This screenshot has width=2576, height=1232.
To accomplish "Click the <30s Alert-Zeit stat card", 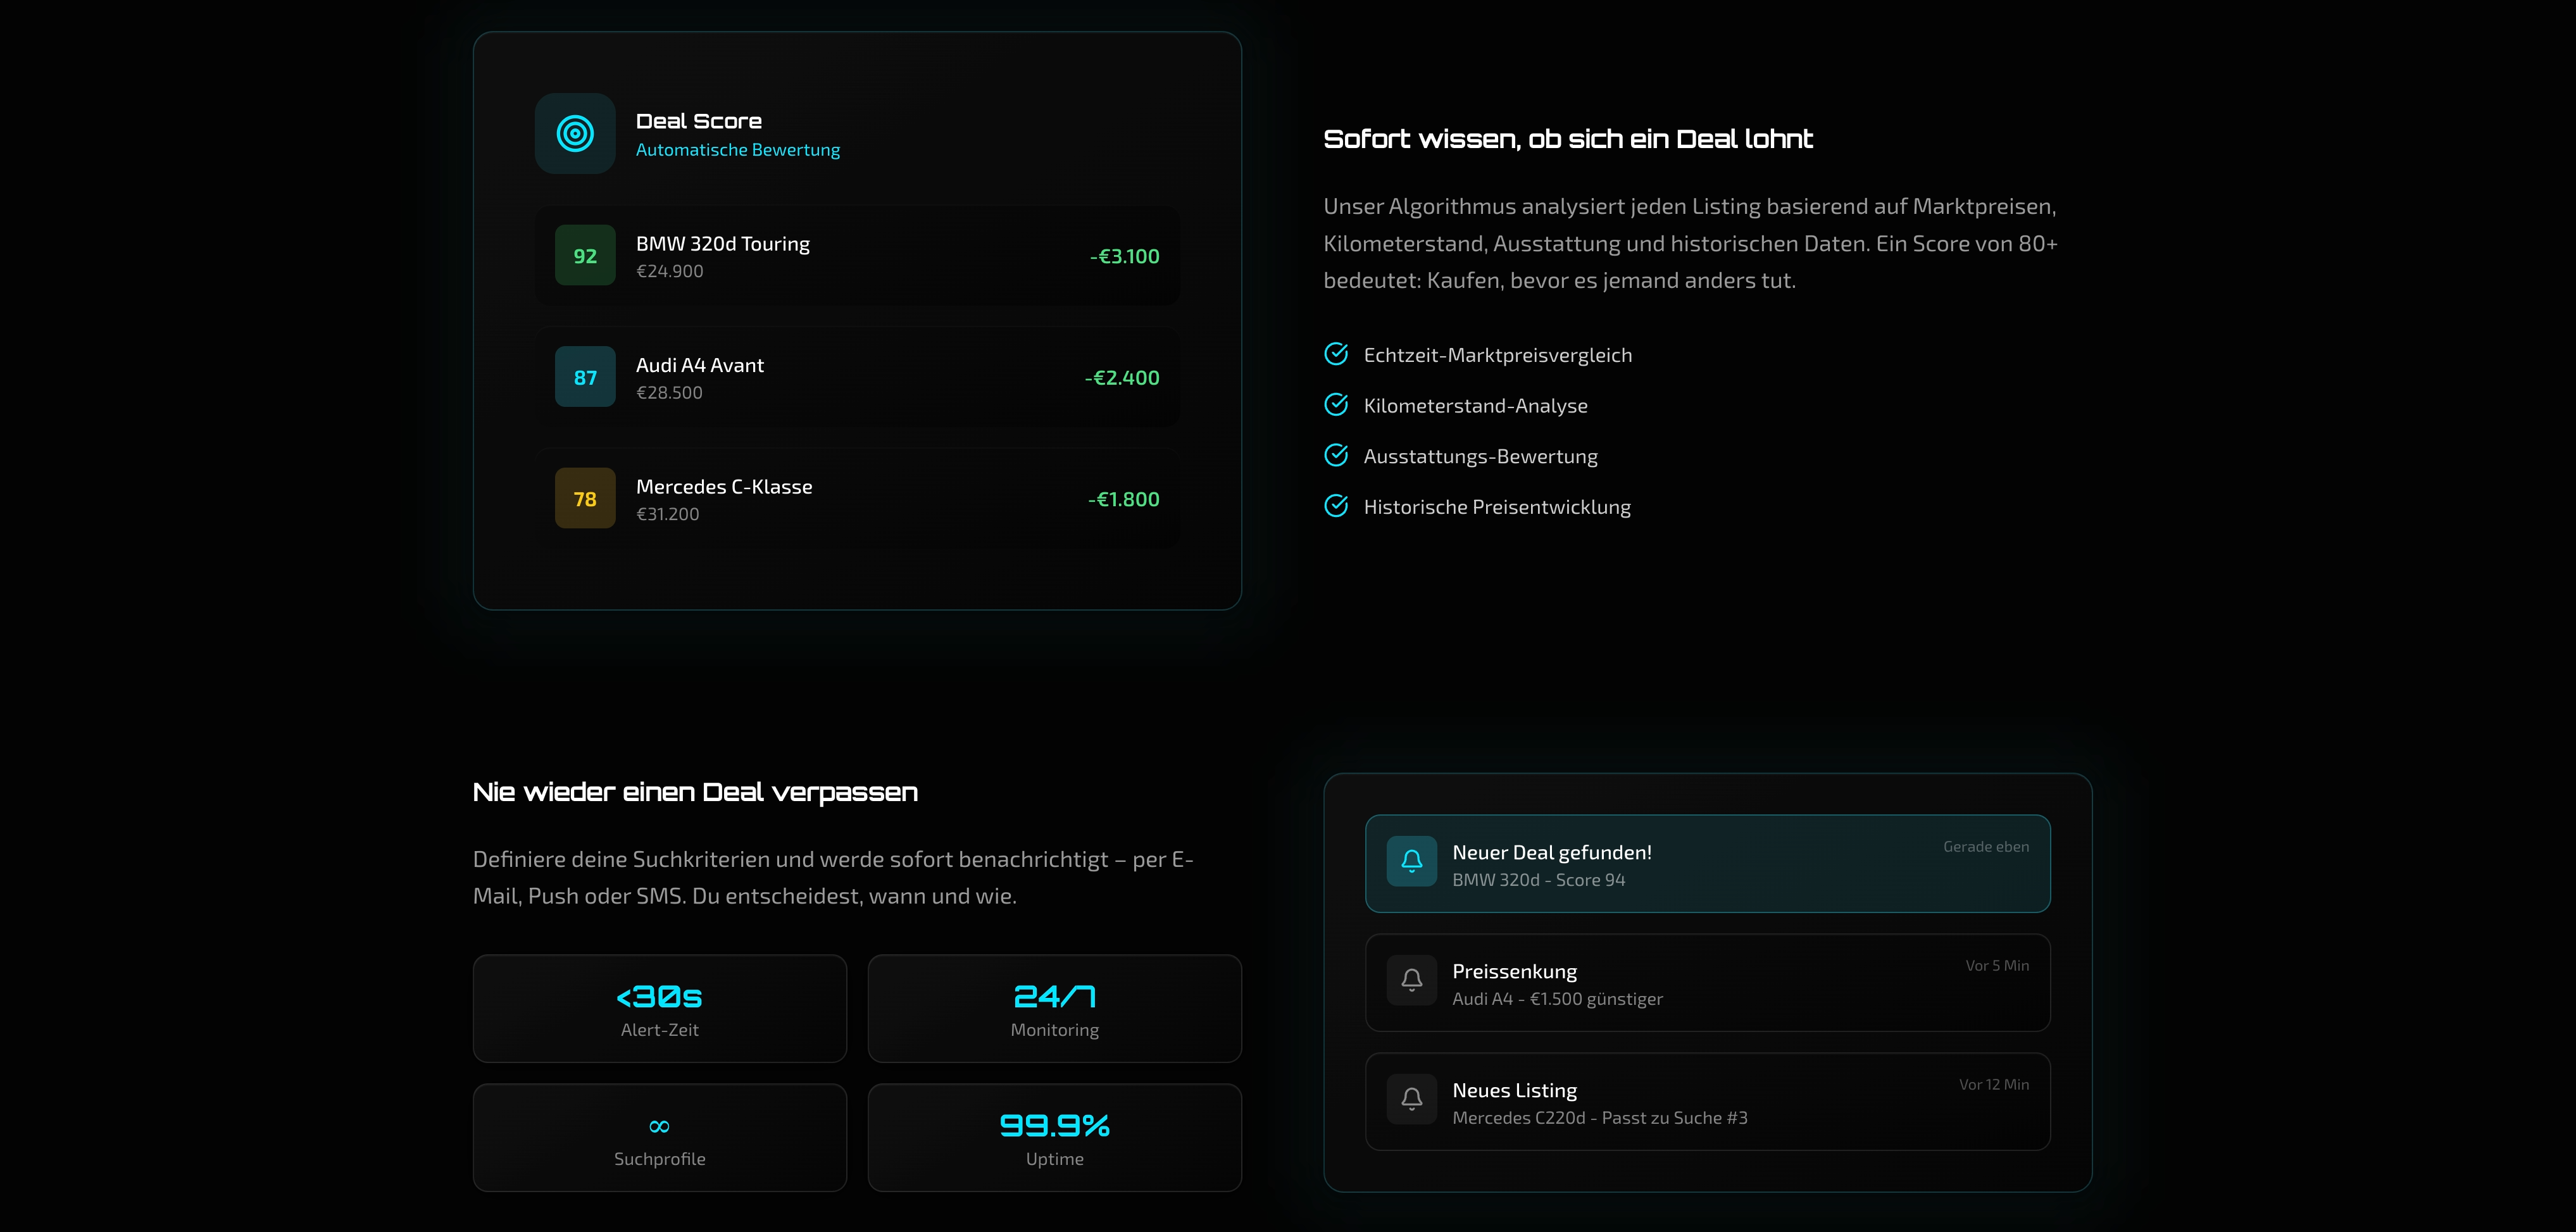I will click(x=660, y=1008).
